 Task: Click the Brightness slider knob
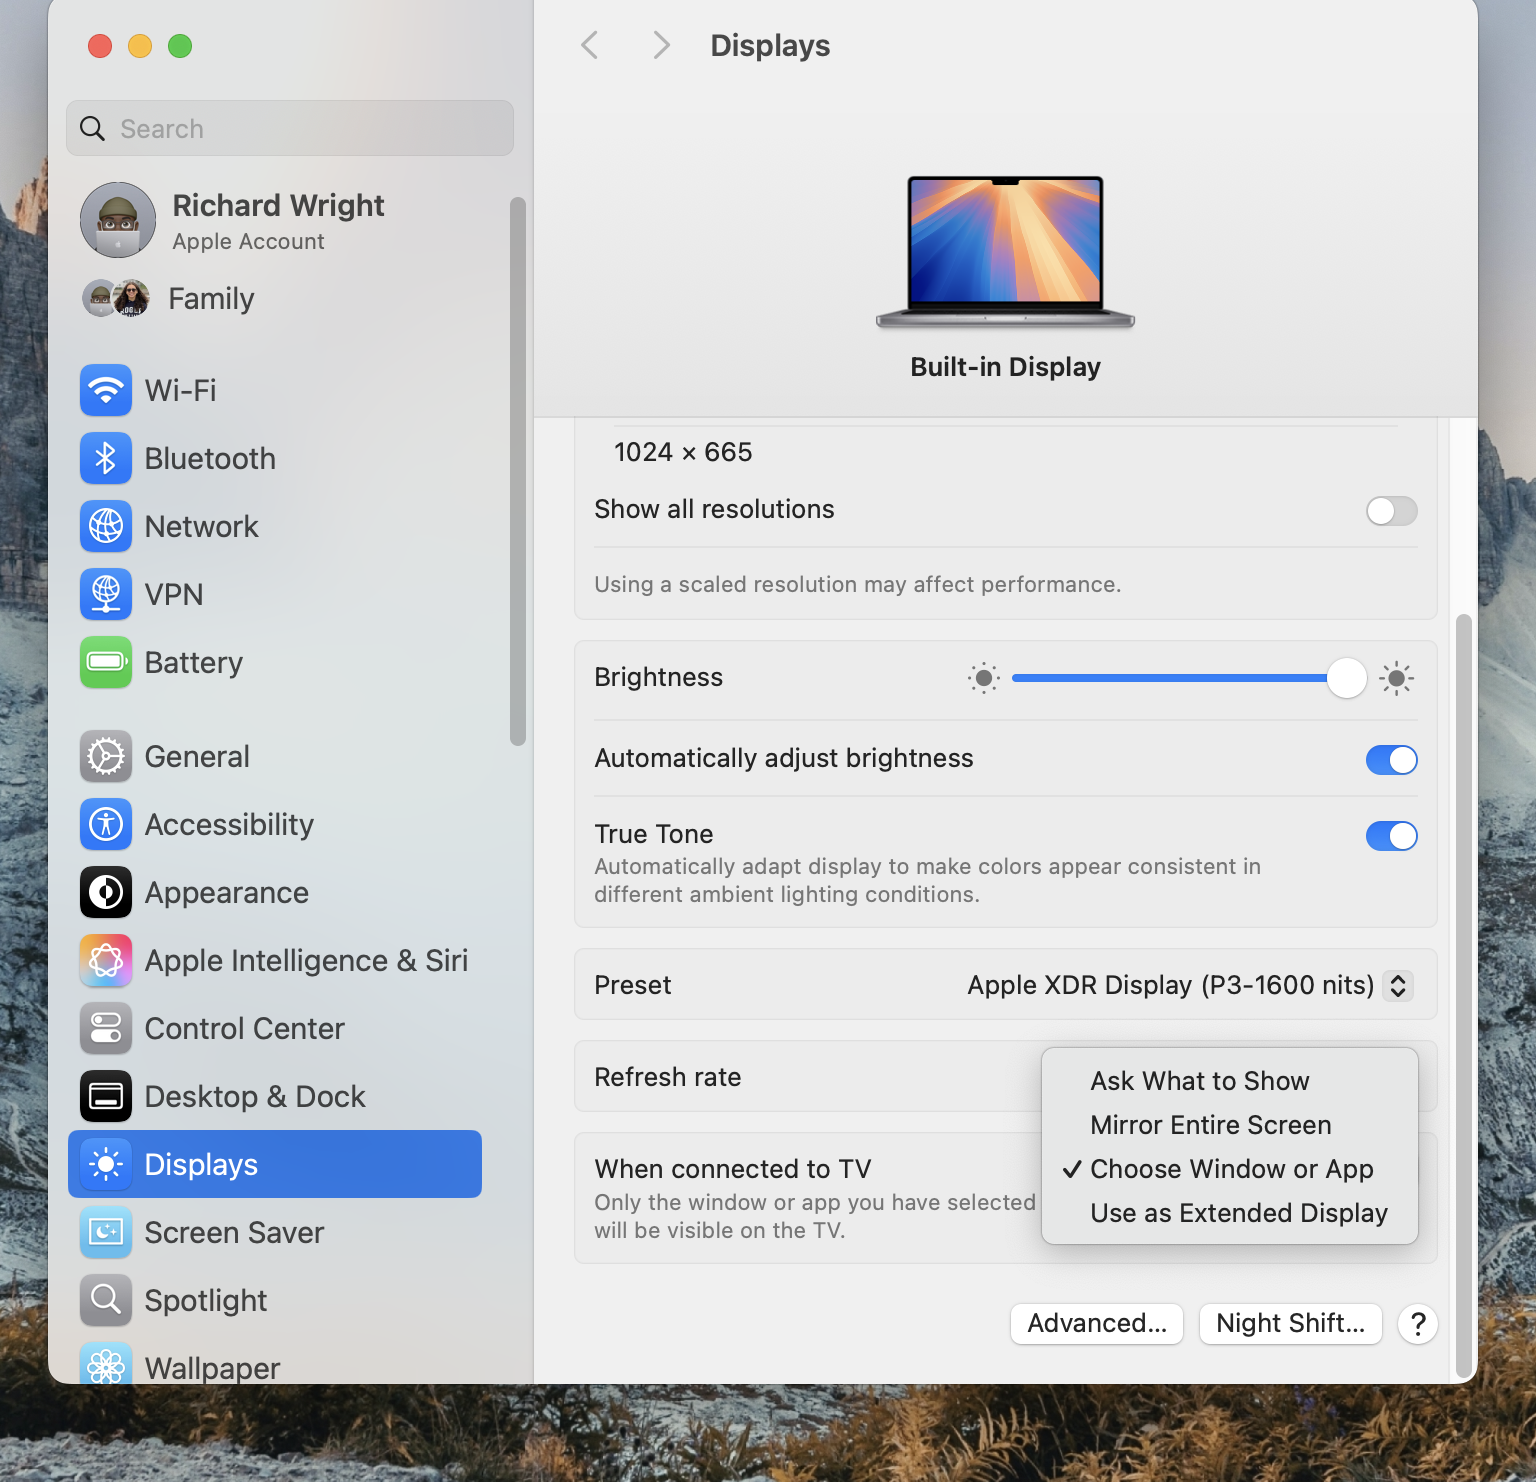[1347, 678]
